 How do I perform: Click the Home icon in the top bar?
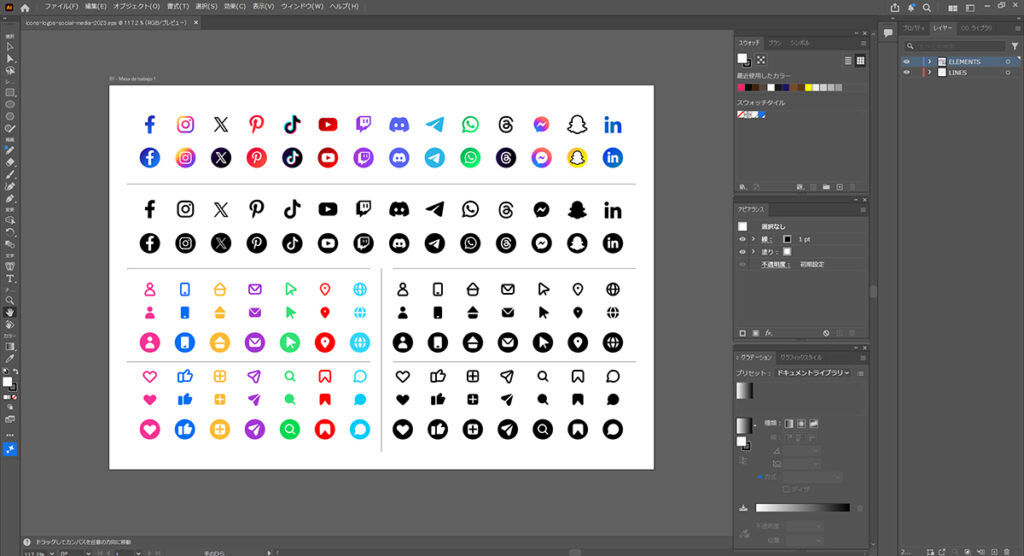click(25, 8)
